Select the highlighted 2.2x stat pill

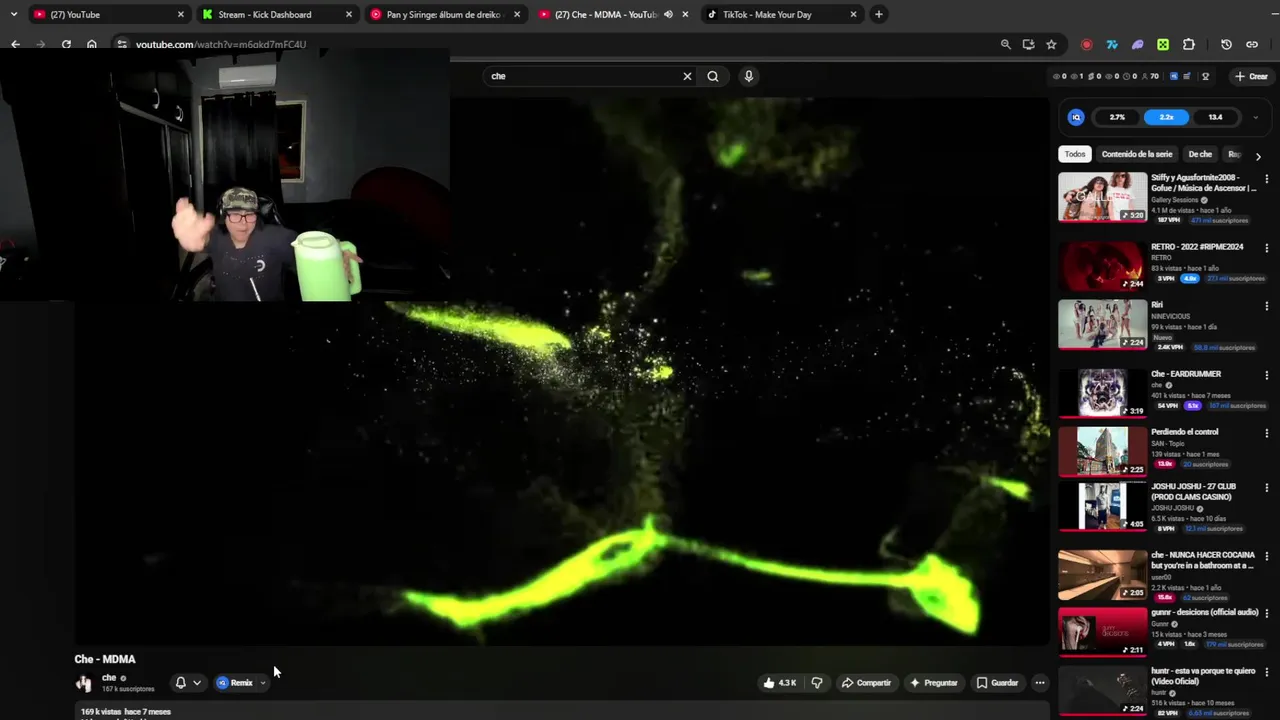[x=1166, y=117]
